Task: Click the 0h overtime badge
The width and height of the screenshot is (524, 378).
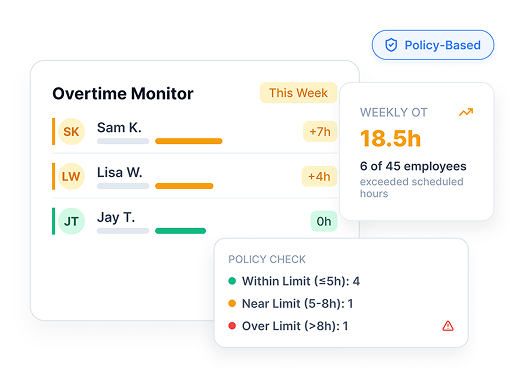Action: pyautogui.click(x=324, y=221)
